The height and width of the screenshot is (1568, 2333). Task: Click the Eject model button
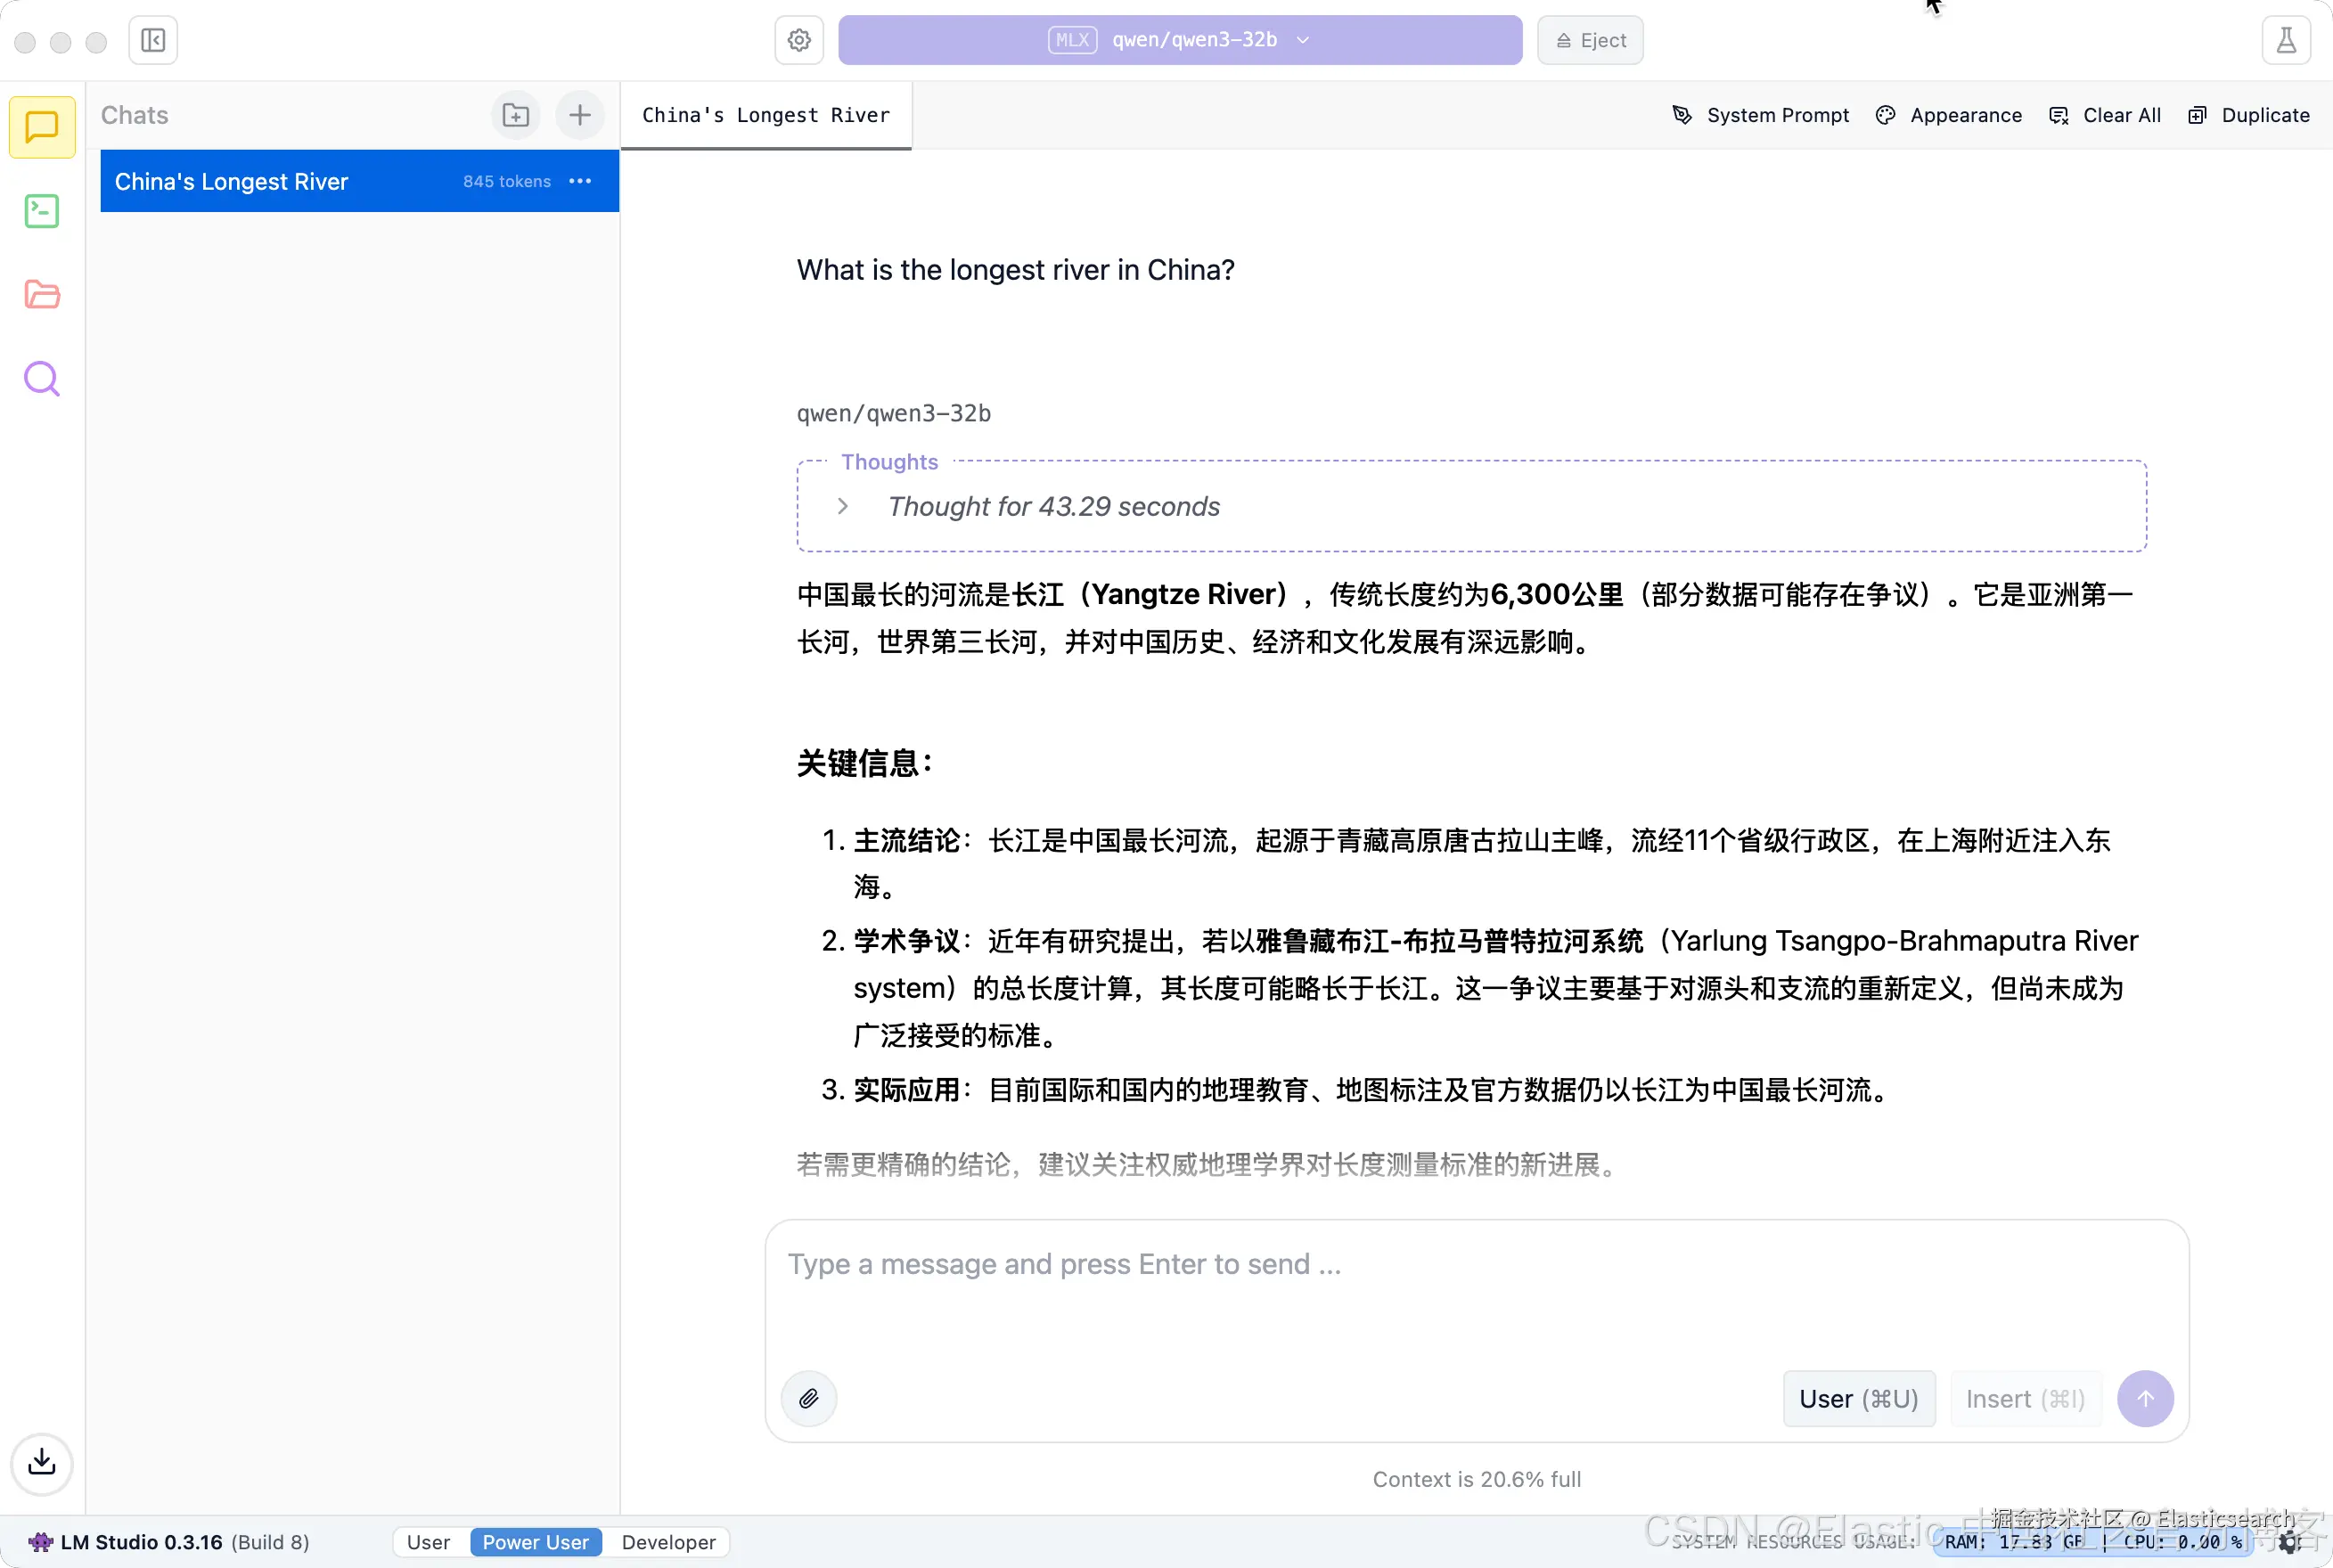coord(1590,40)
